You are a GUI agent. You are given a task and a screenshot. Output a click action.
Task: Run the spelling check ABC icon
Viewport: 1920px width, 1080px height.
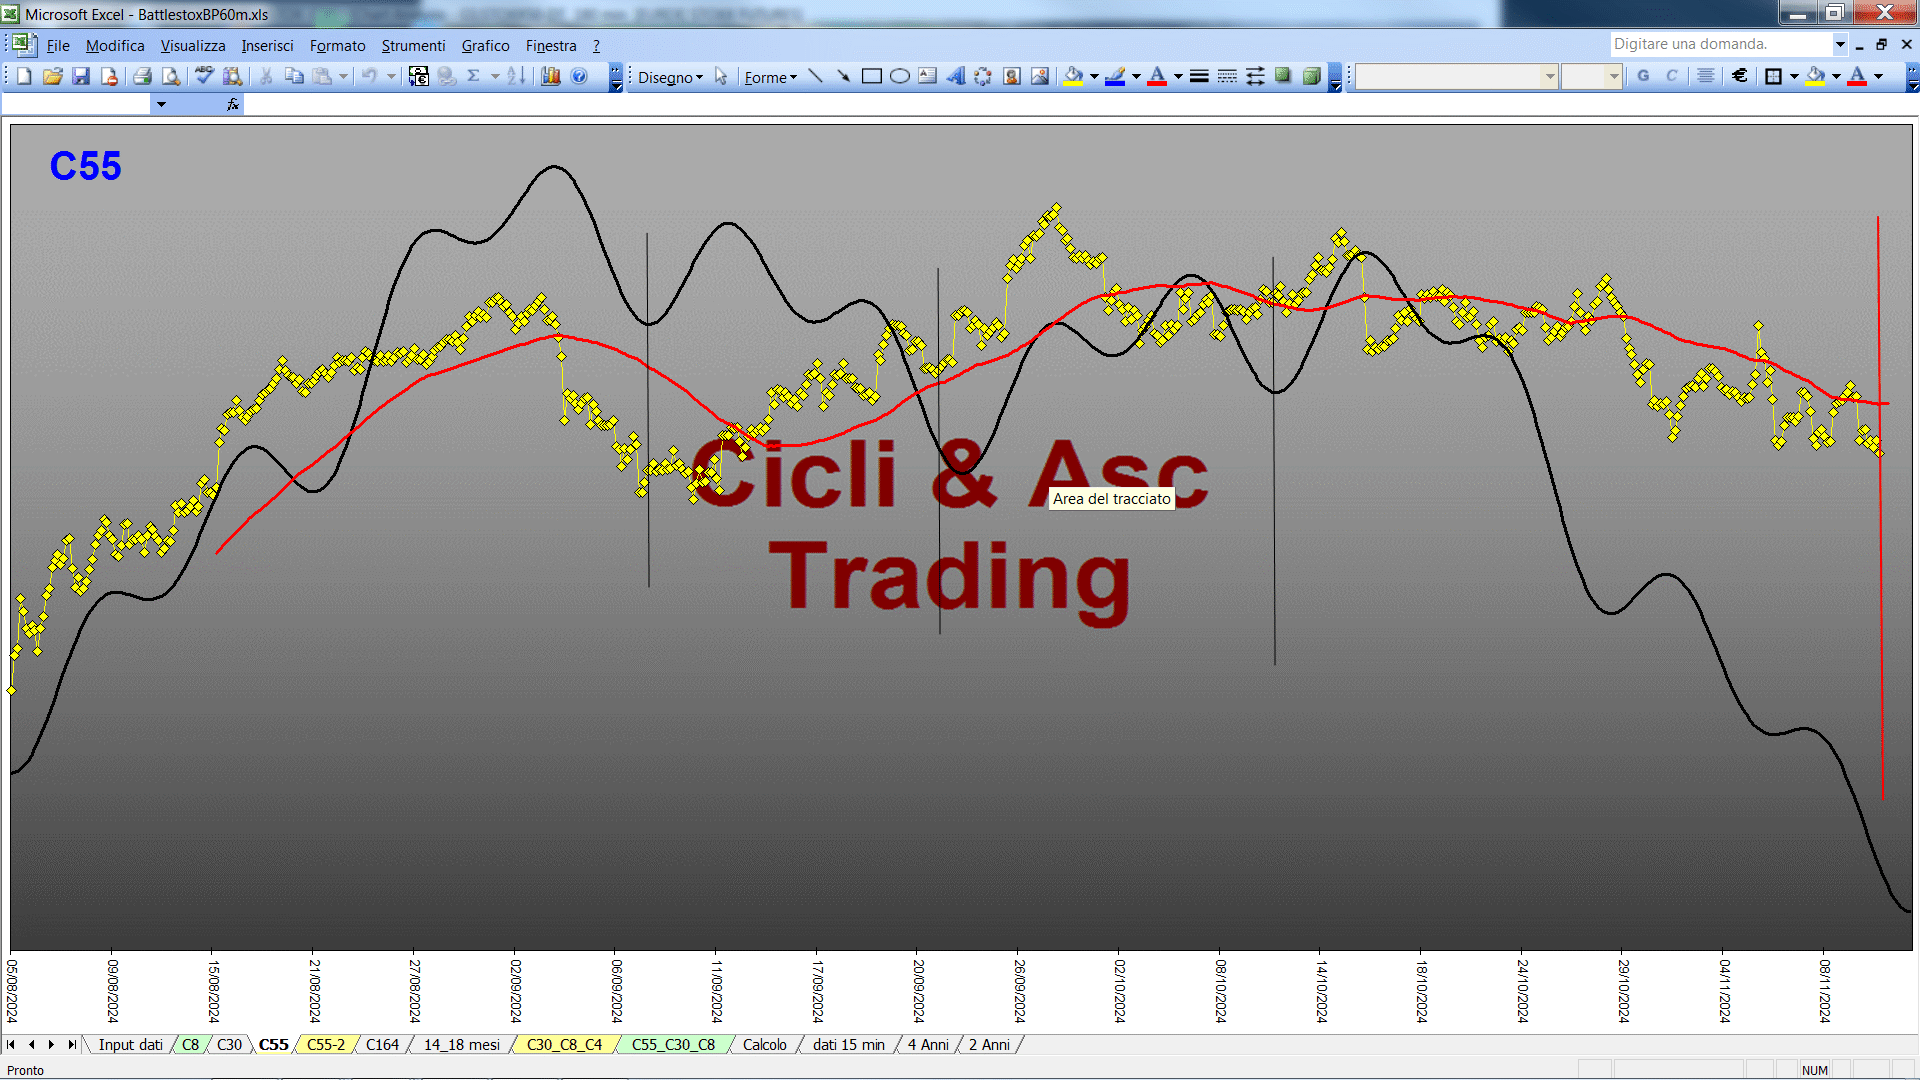204,76
